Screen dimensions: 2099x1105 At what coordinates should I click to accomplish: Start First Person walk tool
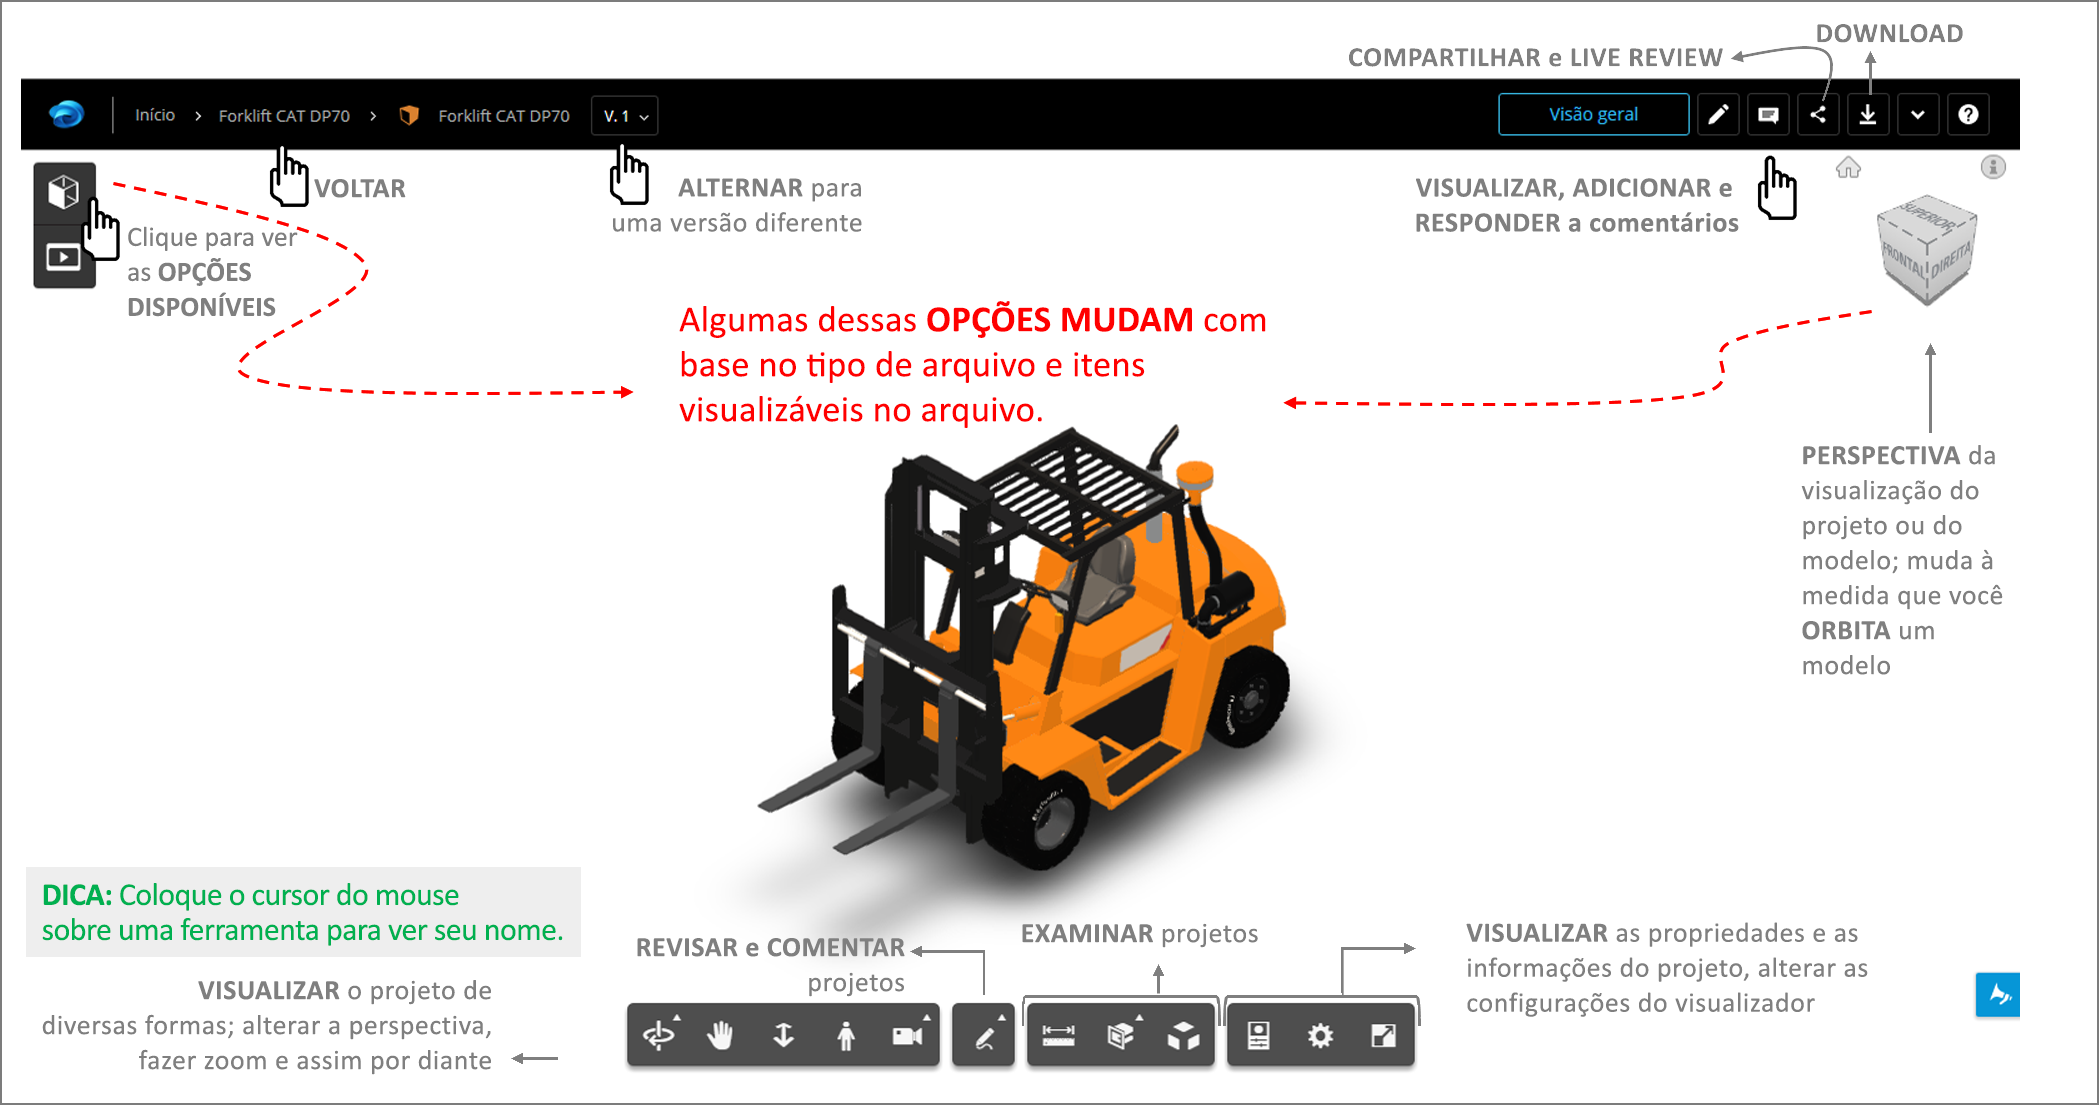coord(846,1036)
